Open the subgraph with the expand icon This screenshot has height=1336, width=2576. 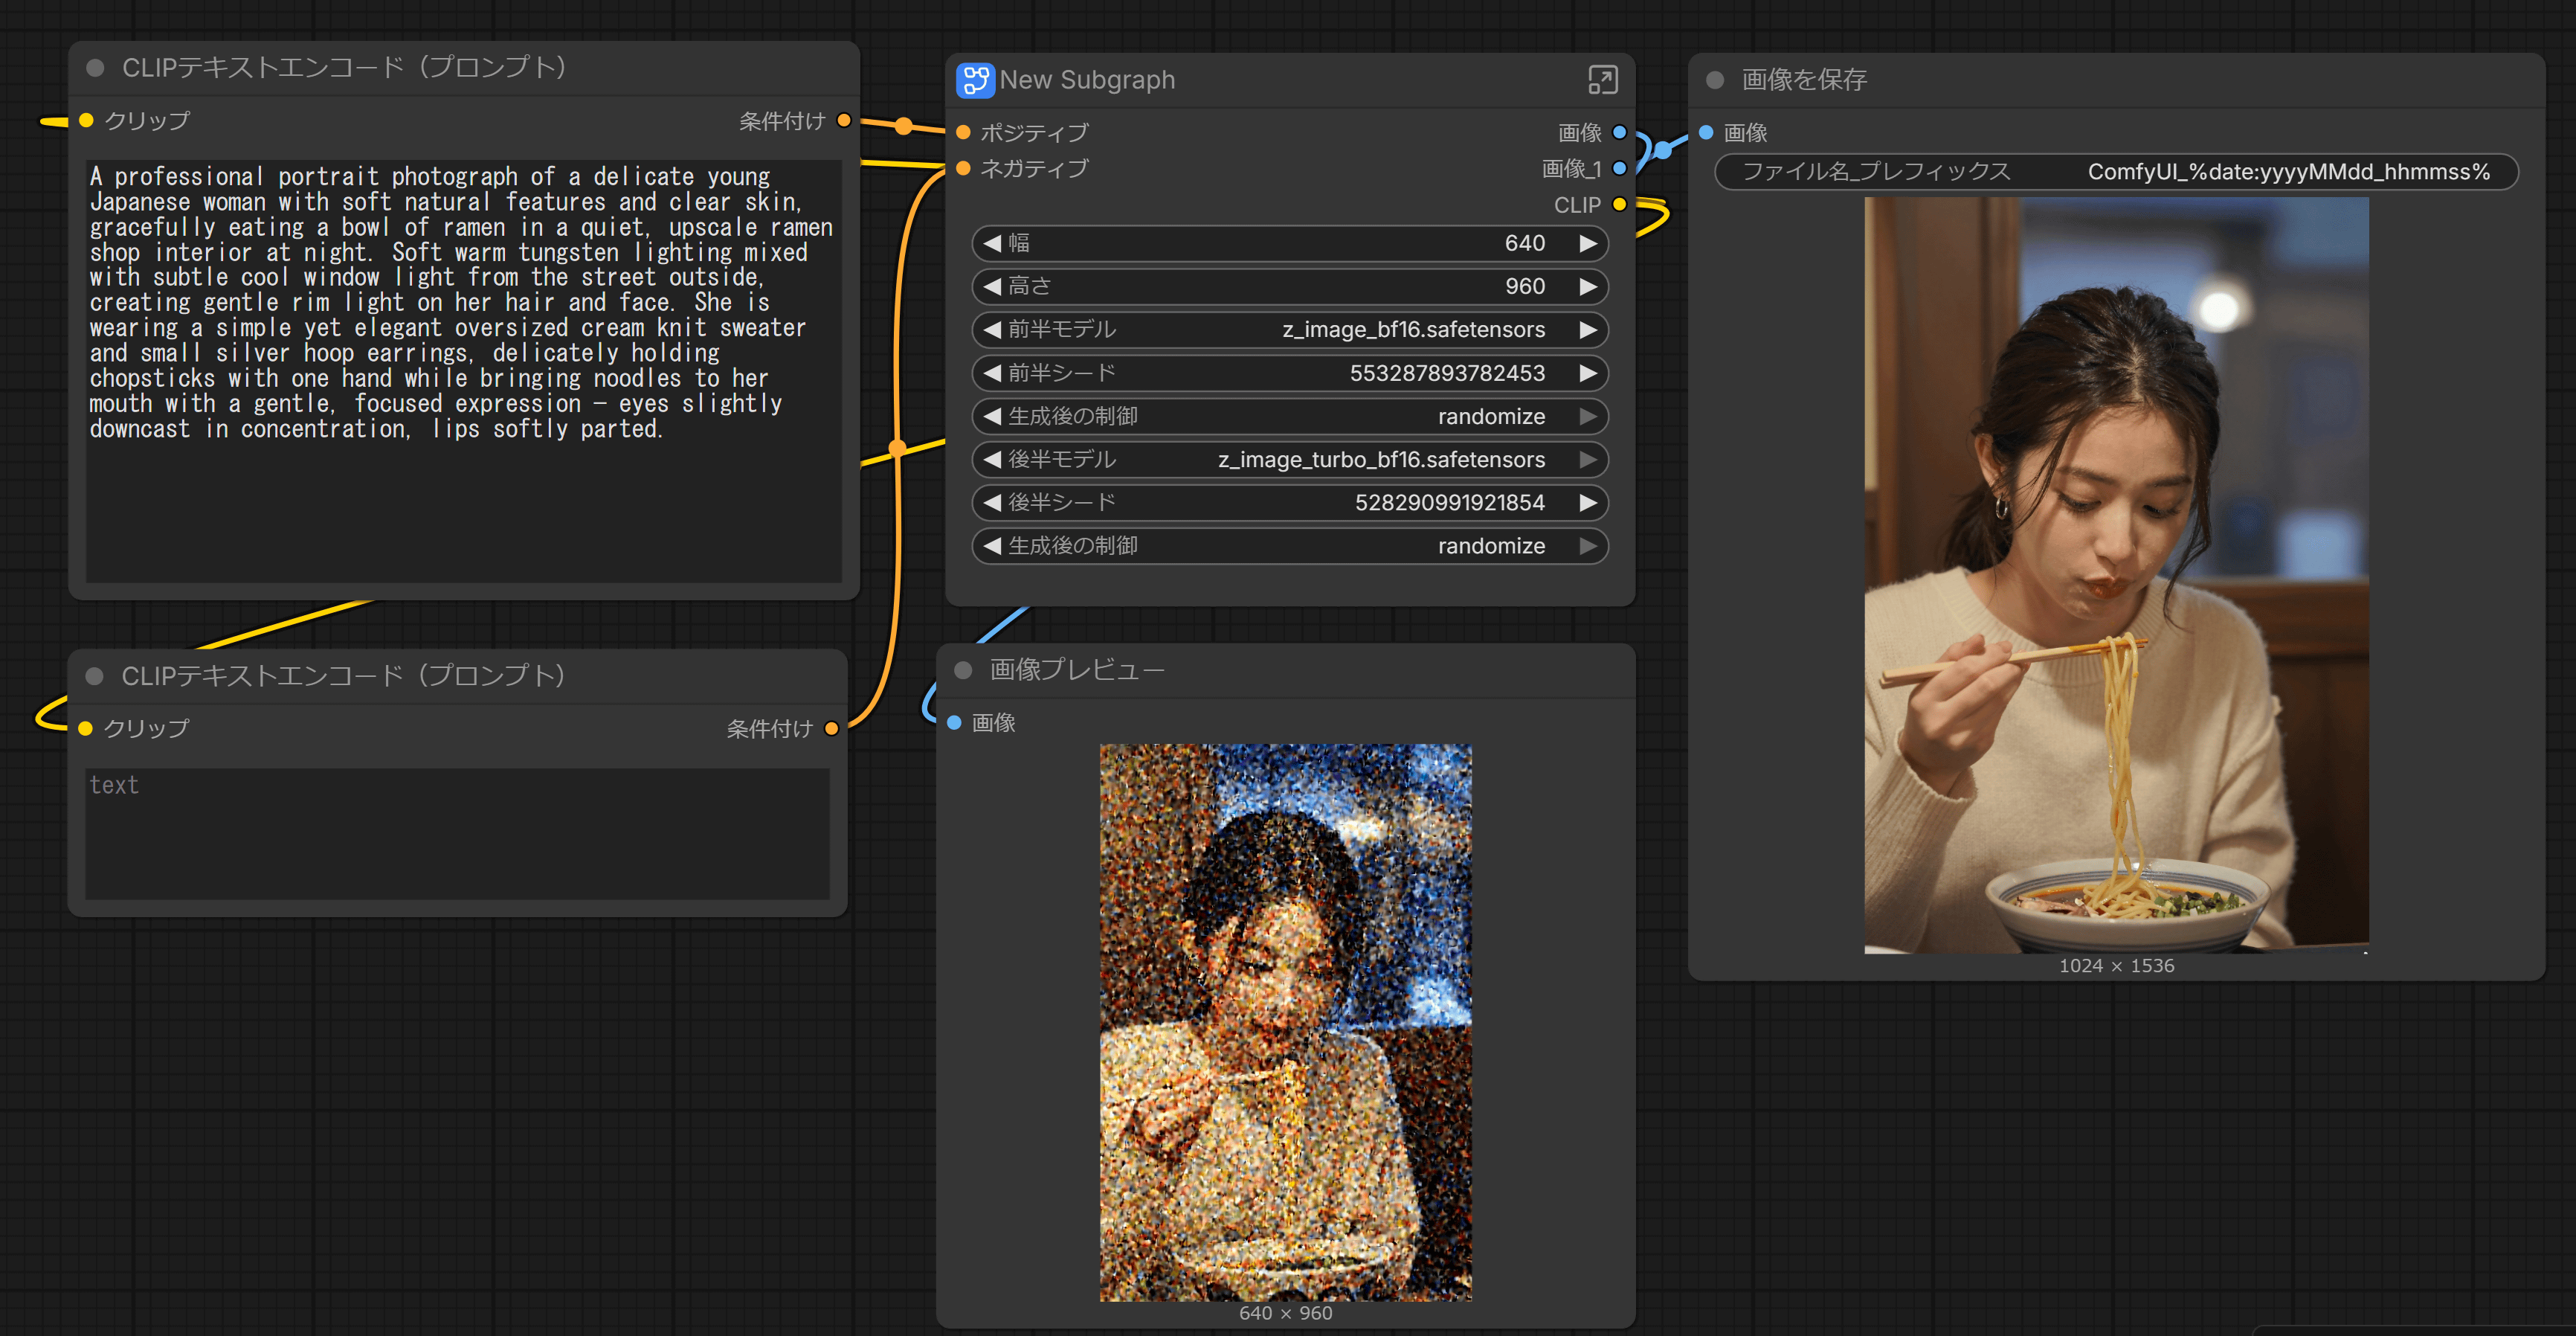tap(1602, 80)
